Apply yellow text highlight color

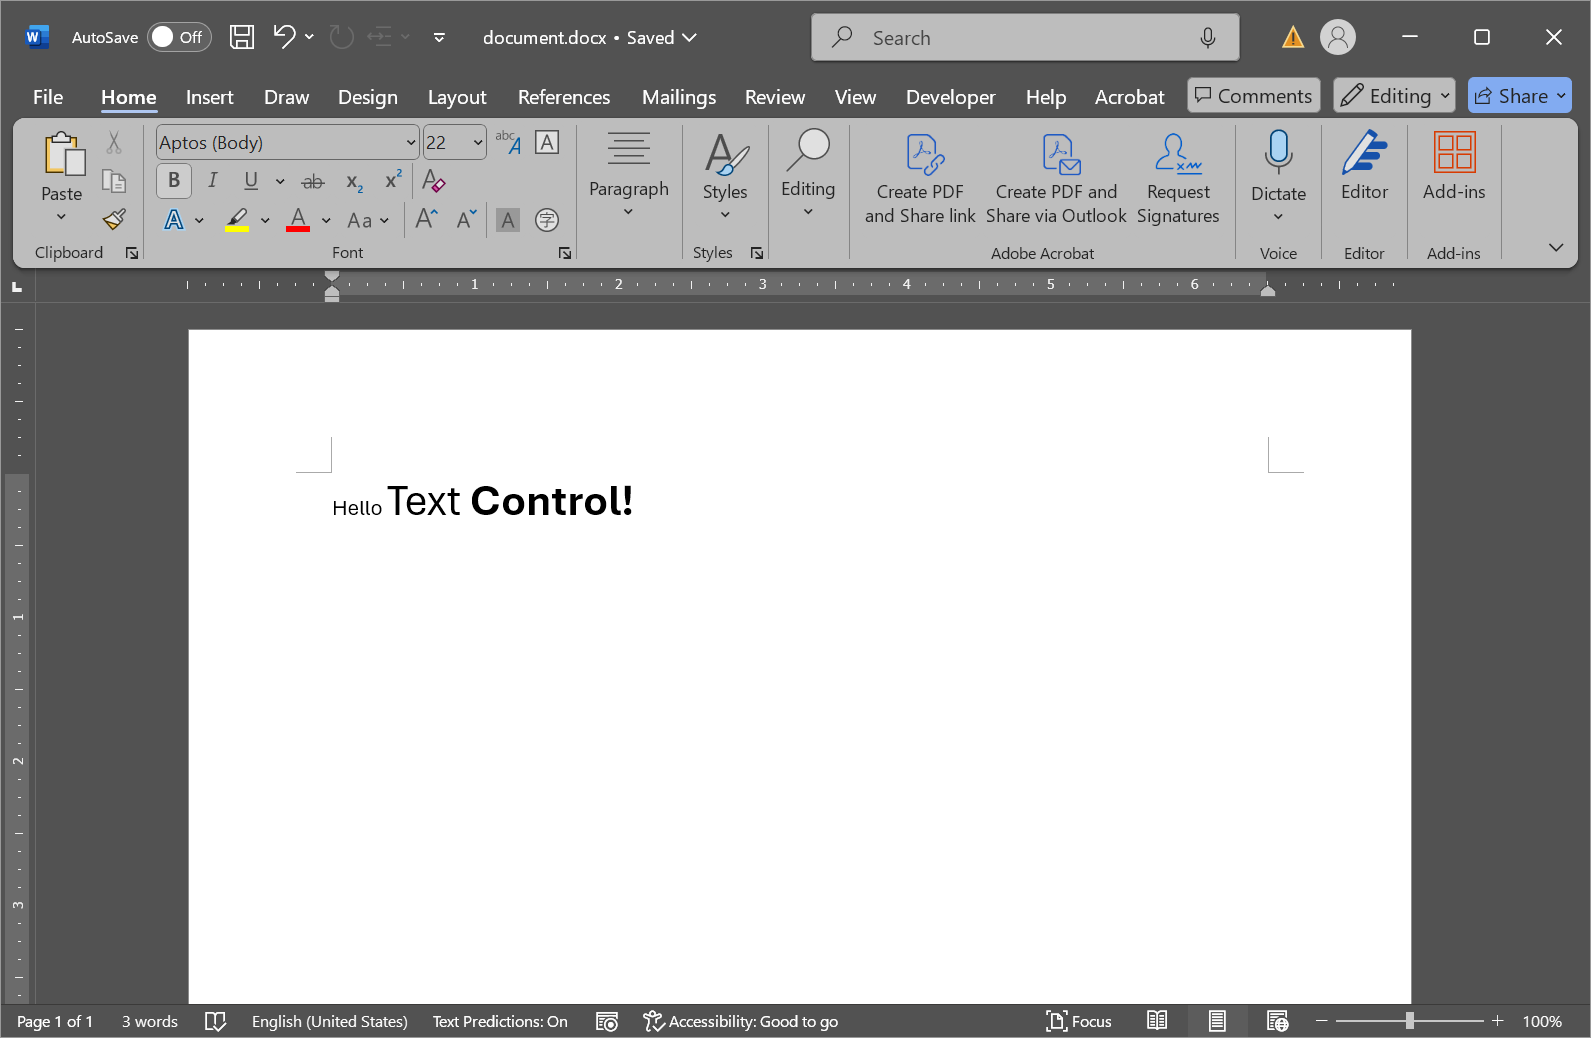pyautogui.click(x=237, y=220)
